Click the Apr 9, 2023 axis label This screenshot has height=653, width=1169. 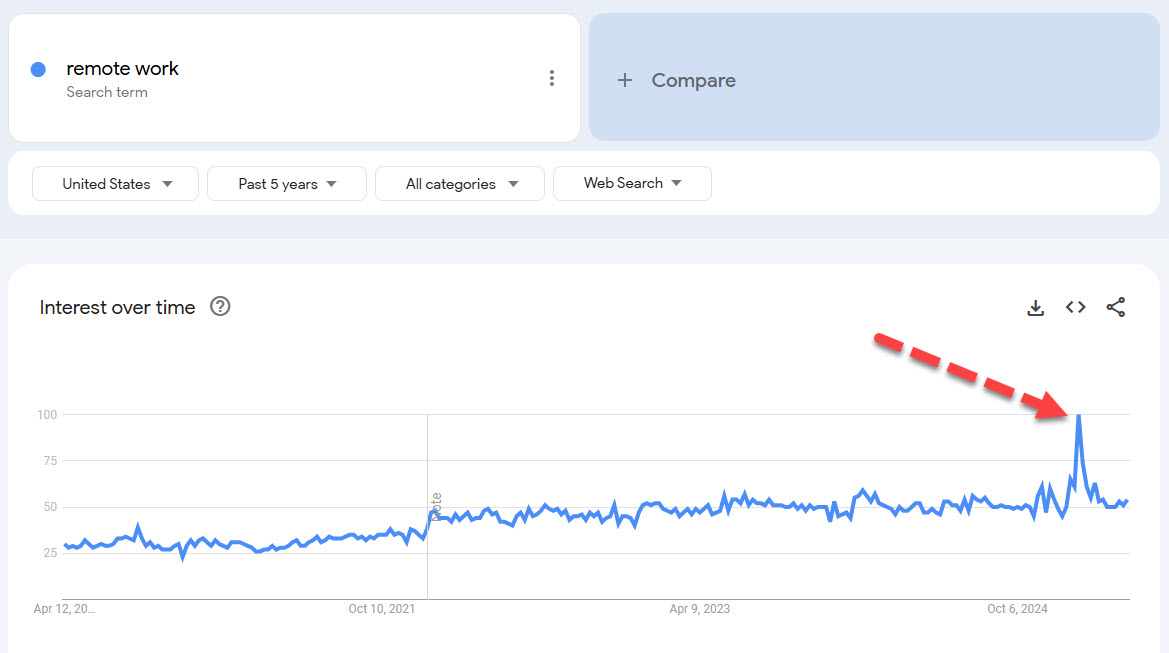(699, 609)
